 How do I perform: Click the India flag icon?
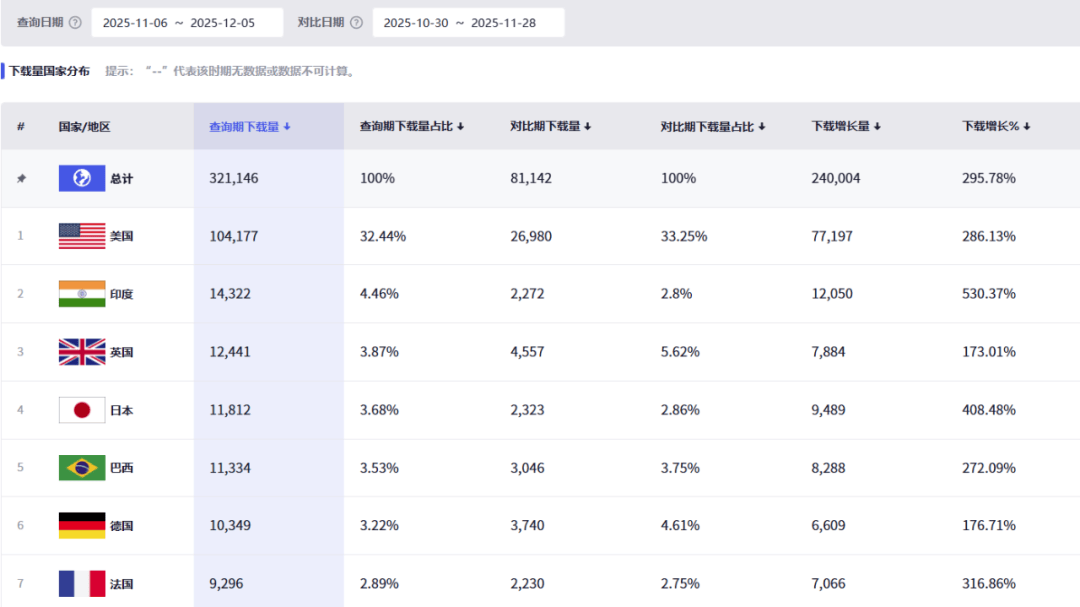click(82, 294)
